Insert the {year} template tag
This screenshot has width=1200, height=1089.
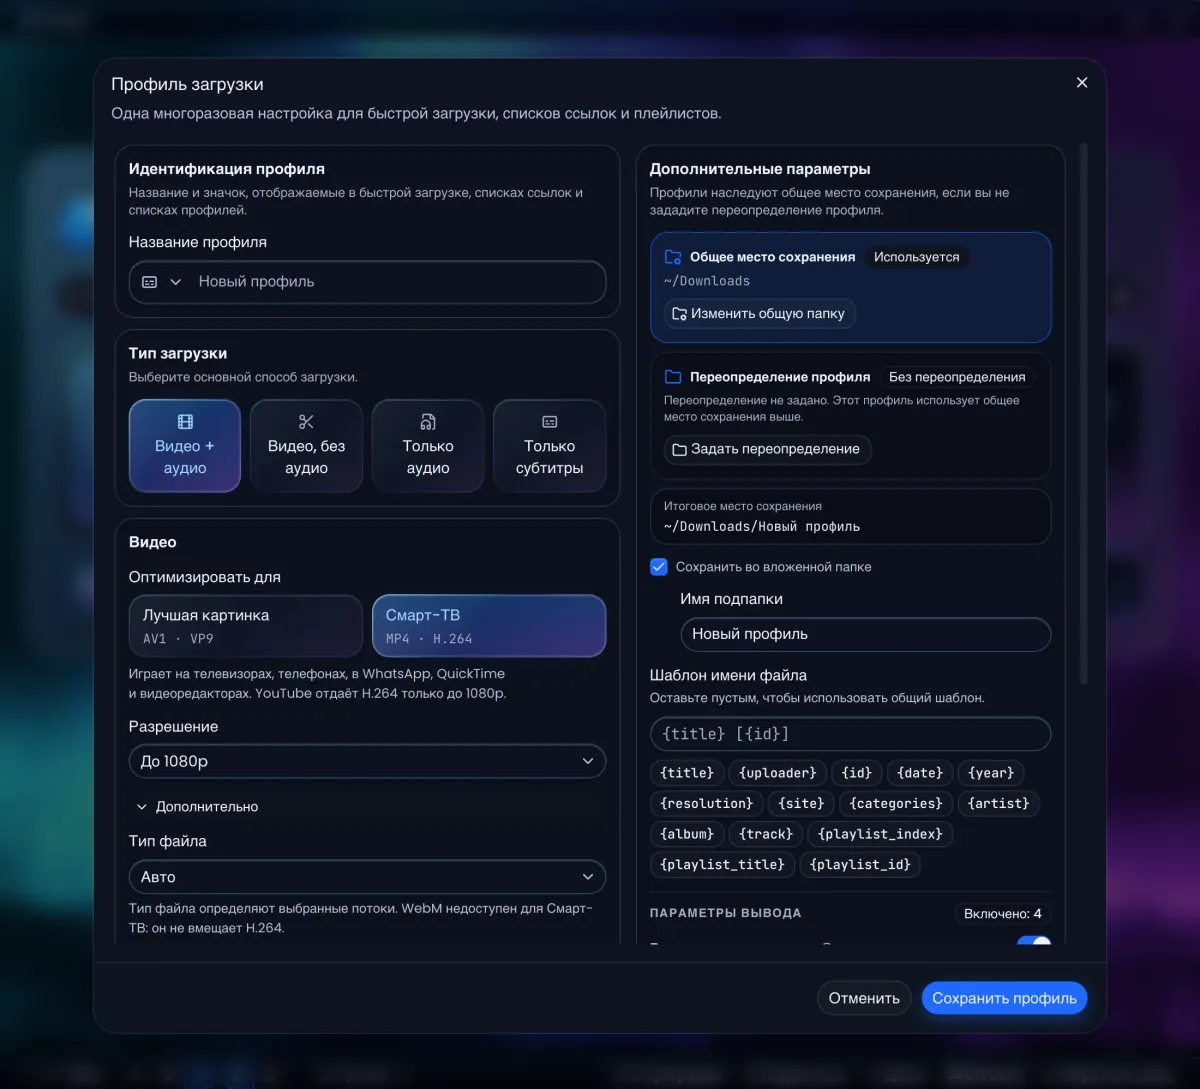991,773
